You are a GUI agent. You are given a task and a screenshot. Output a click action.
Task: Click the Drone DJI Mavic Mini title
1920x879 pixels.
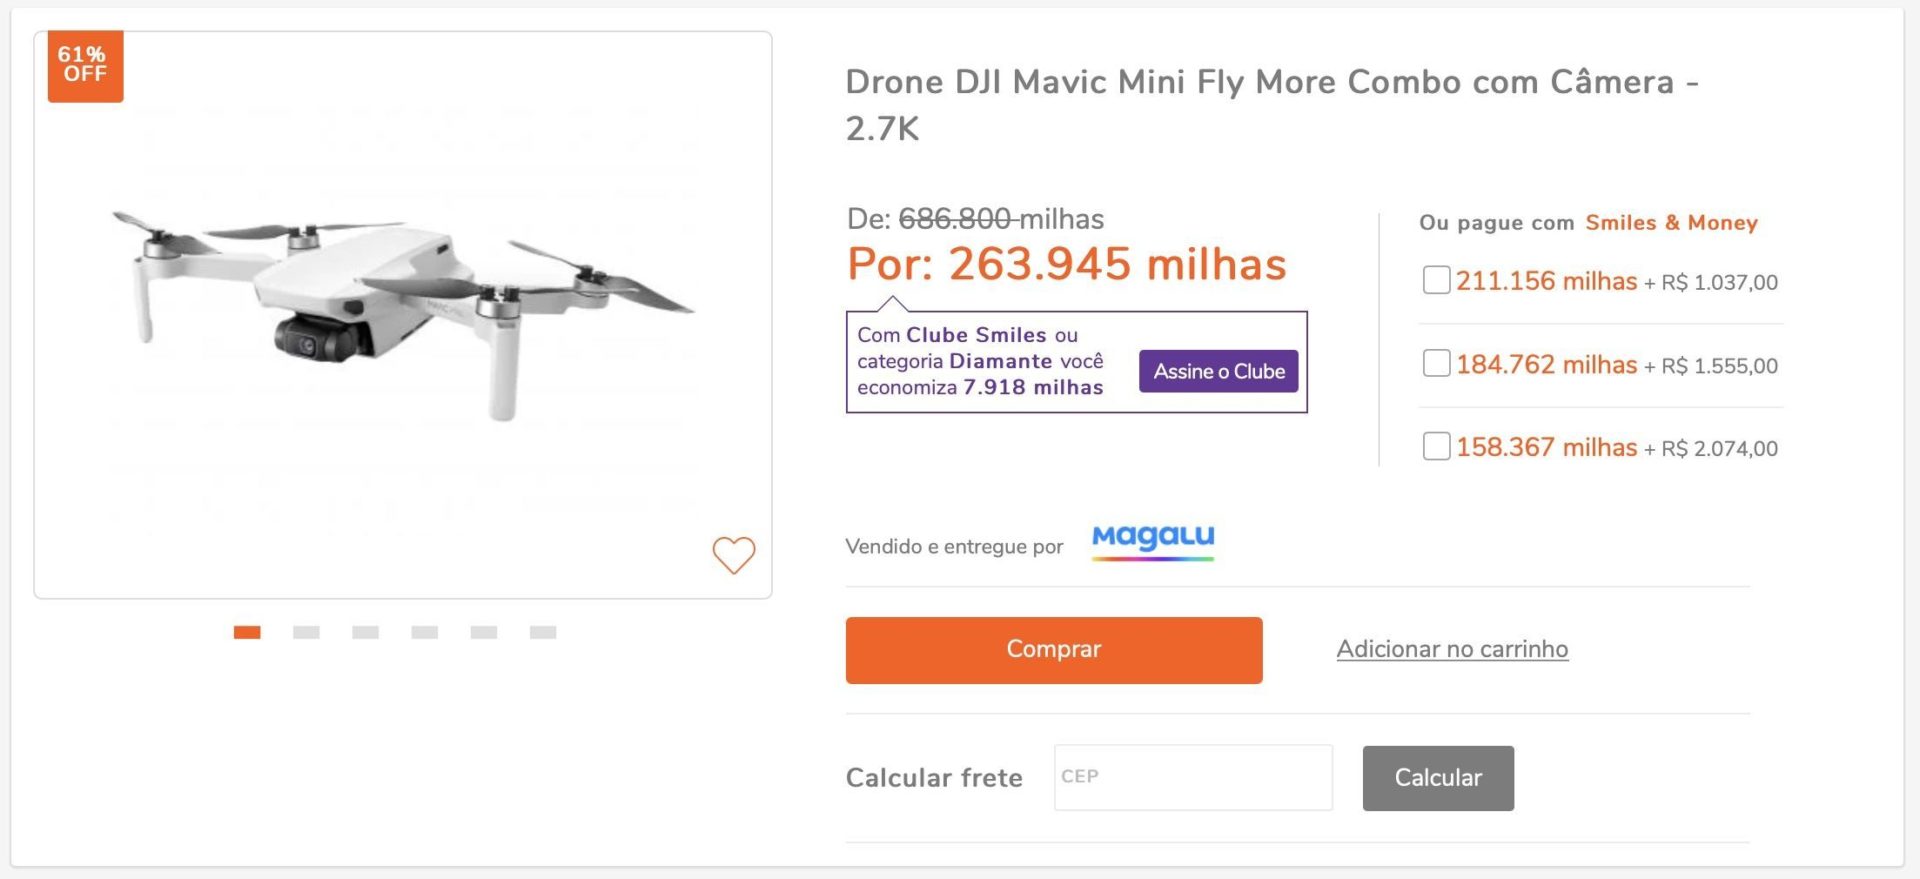(x=1272, y=105)
